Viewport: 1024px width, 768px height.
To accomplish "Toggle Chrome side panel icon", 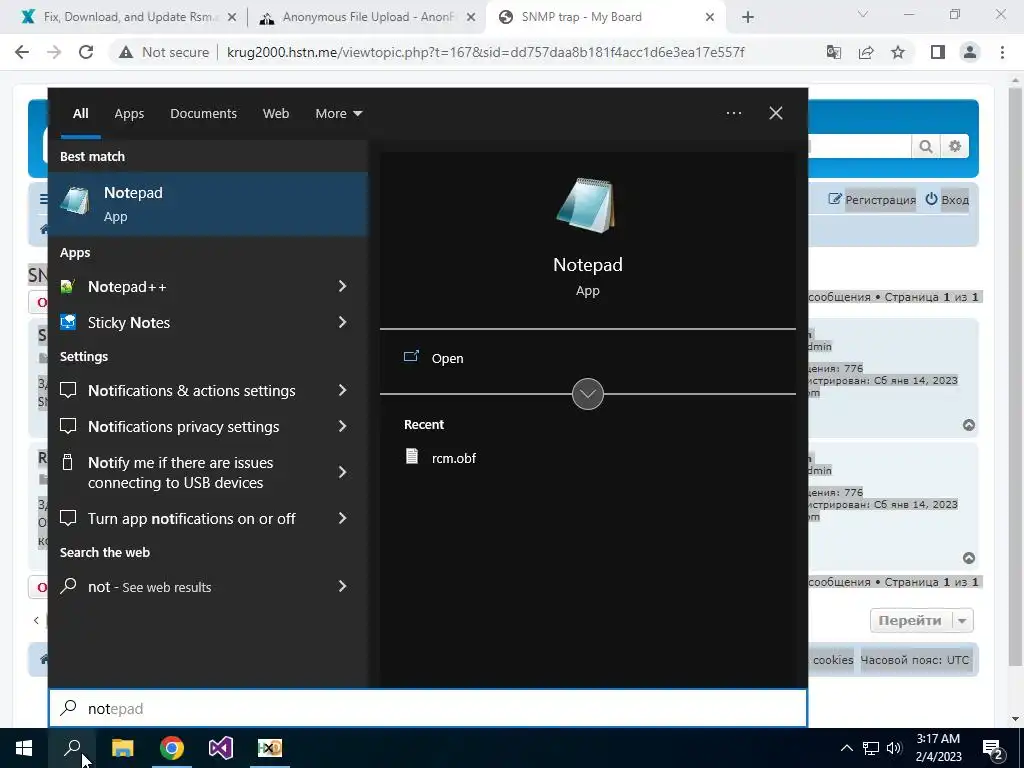I will 938,52.
